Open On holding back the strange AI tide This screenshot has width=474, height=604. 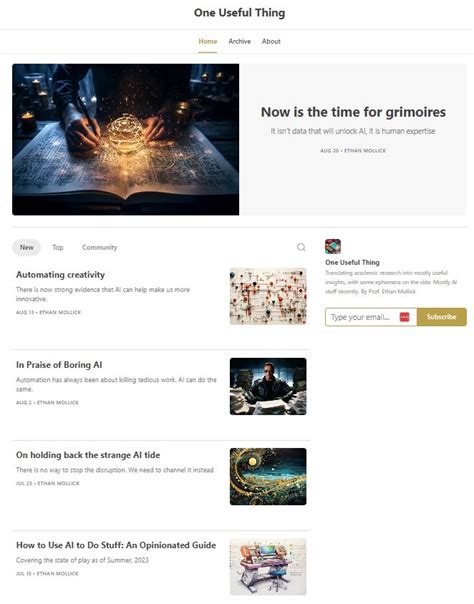coord(88,455)
